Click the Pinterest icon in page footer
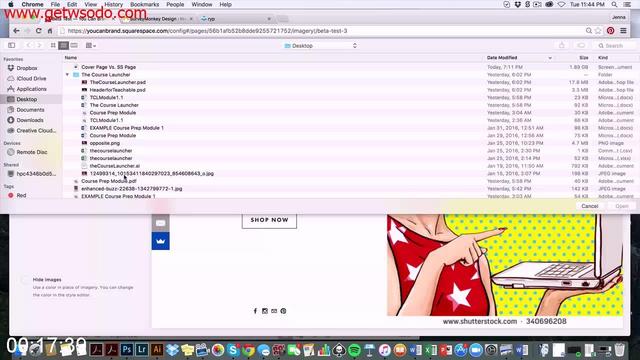 pyautogui.click(x=283, y=311)
